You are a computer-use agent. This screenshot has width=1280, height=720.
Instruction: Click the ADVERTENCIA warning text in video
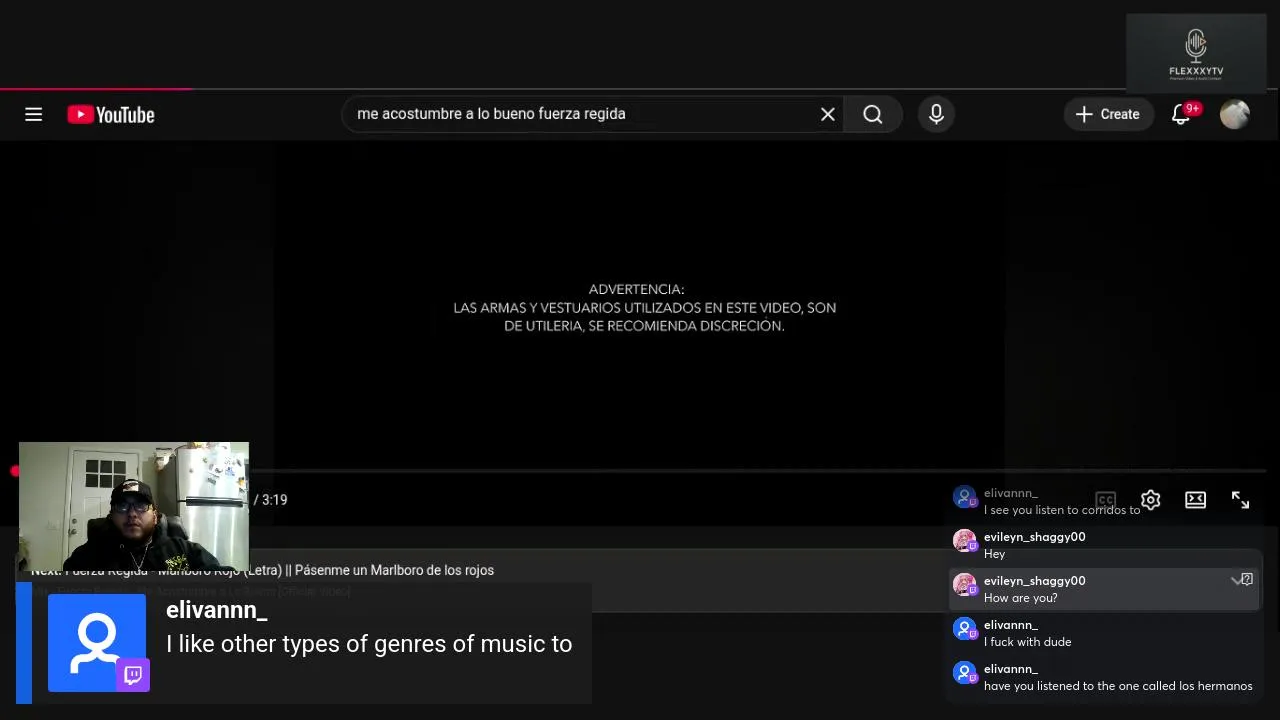tap(644, 307)
